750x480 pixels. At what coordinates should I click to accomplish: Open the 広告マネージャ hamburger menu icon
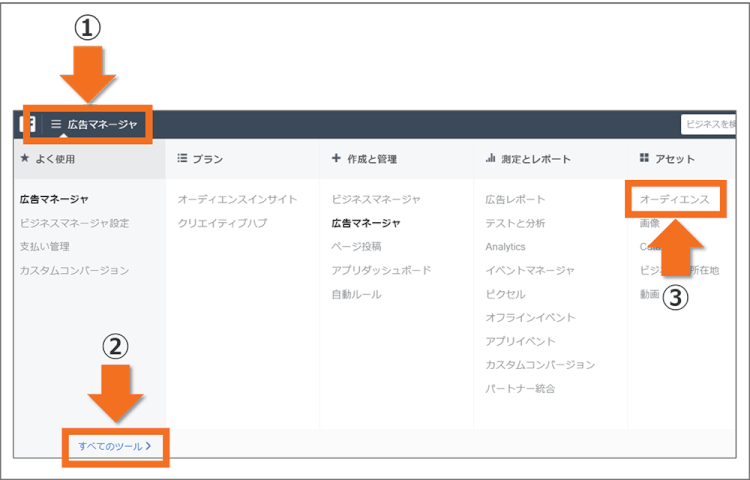56,124
